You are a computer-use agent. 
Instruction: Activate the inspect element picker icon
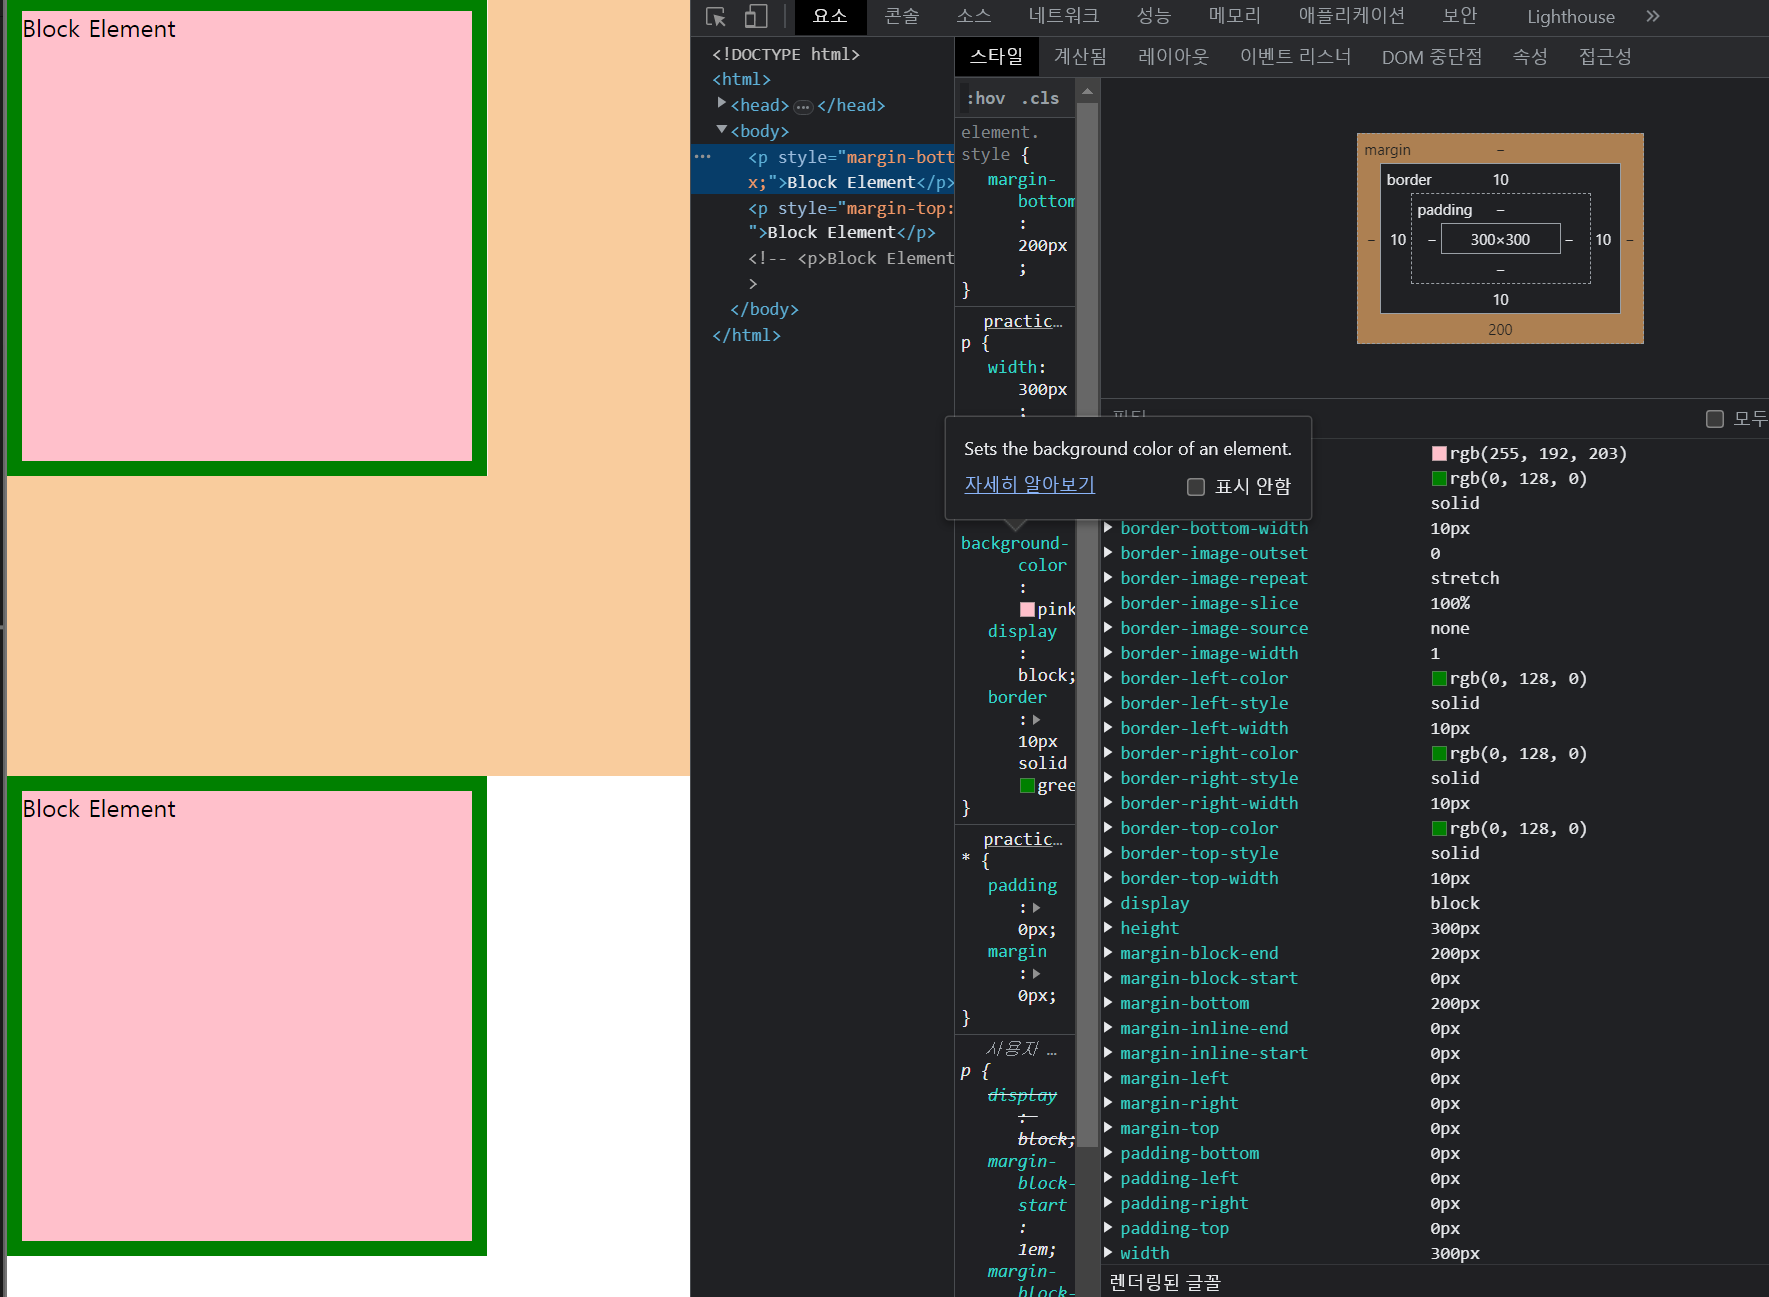716,17
